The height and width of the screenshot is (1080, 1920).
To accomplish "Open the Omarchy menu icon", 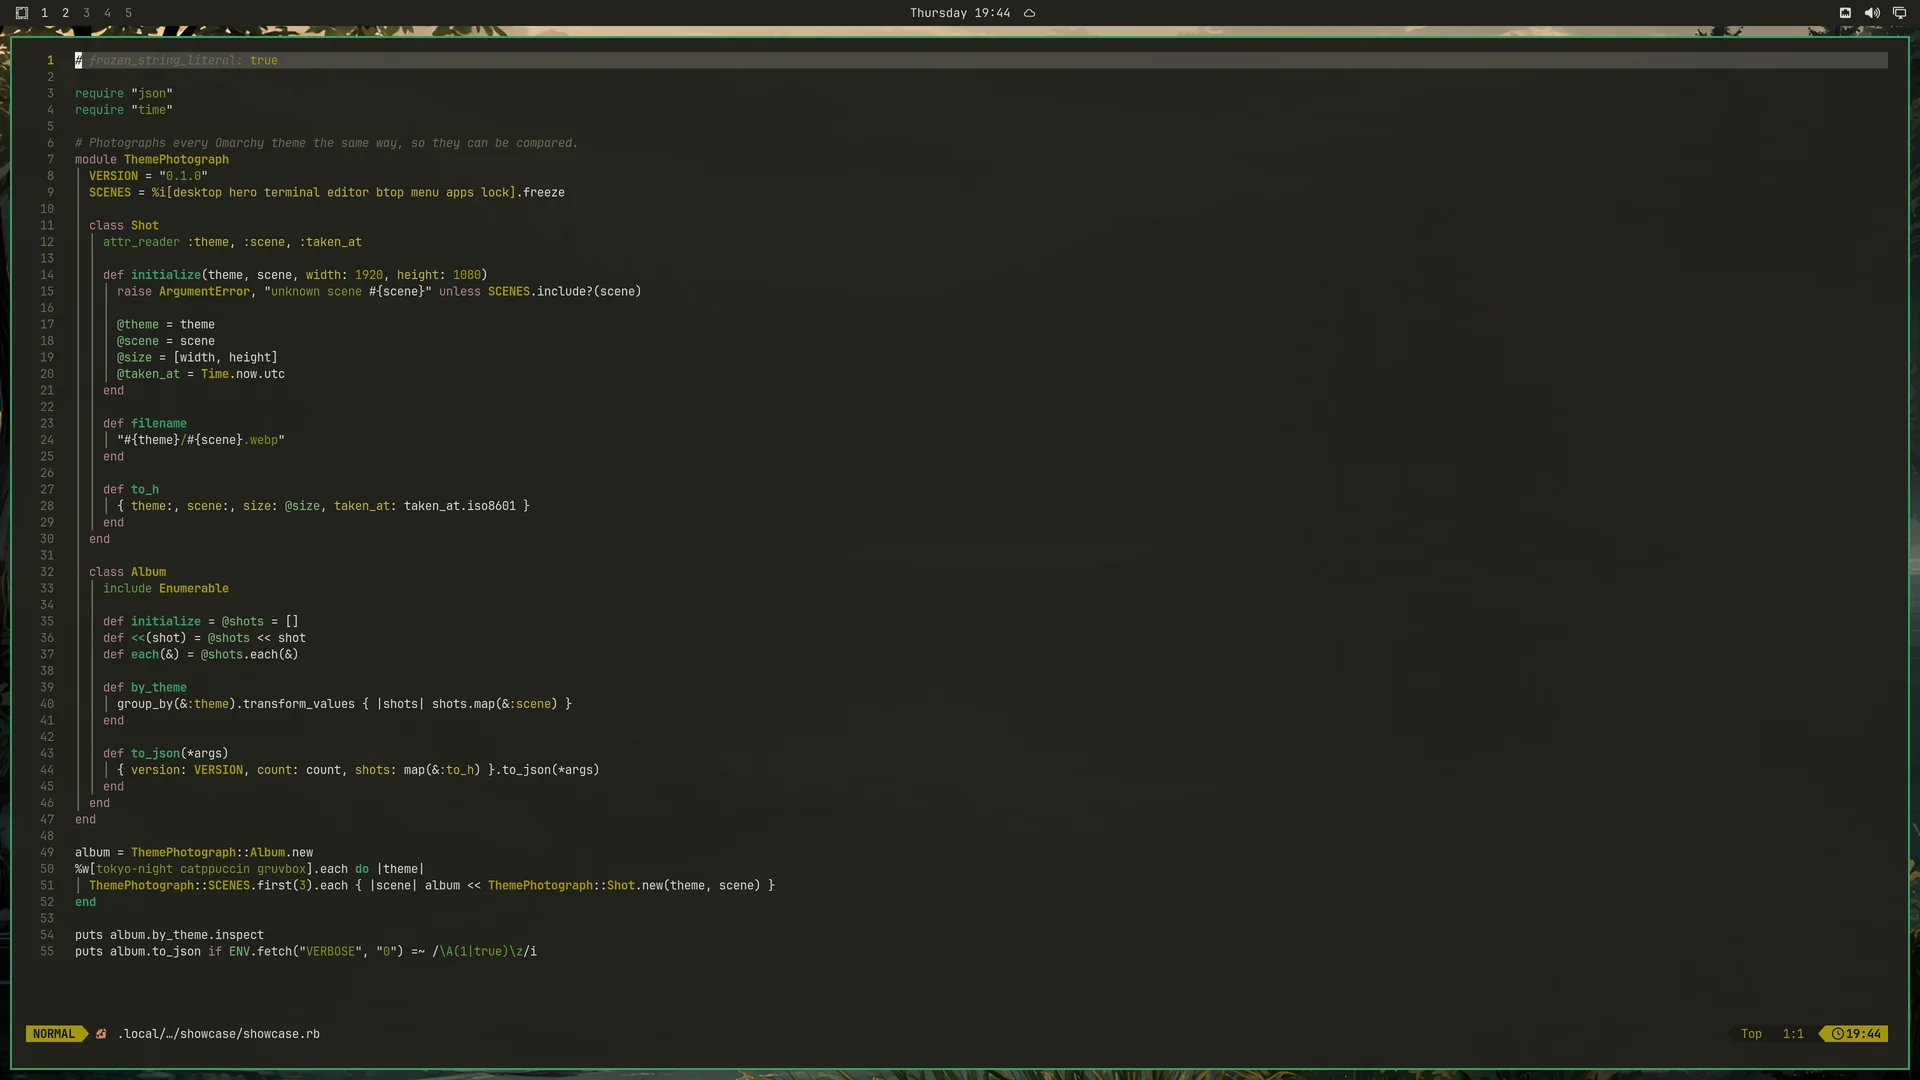I will click(x=22, y=13).
